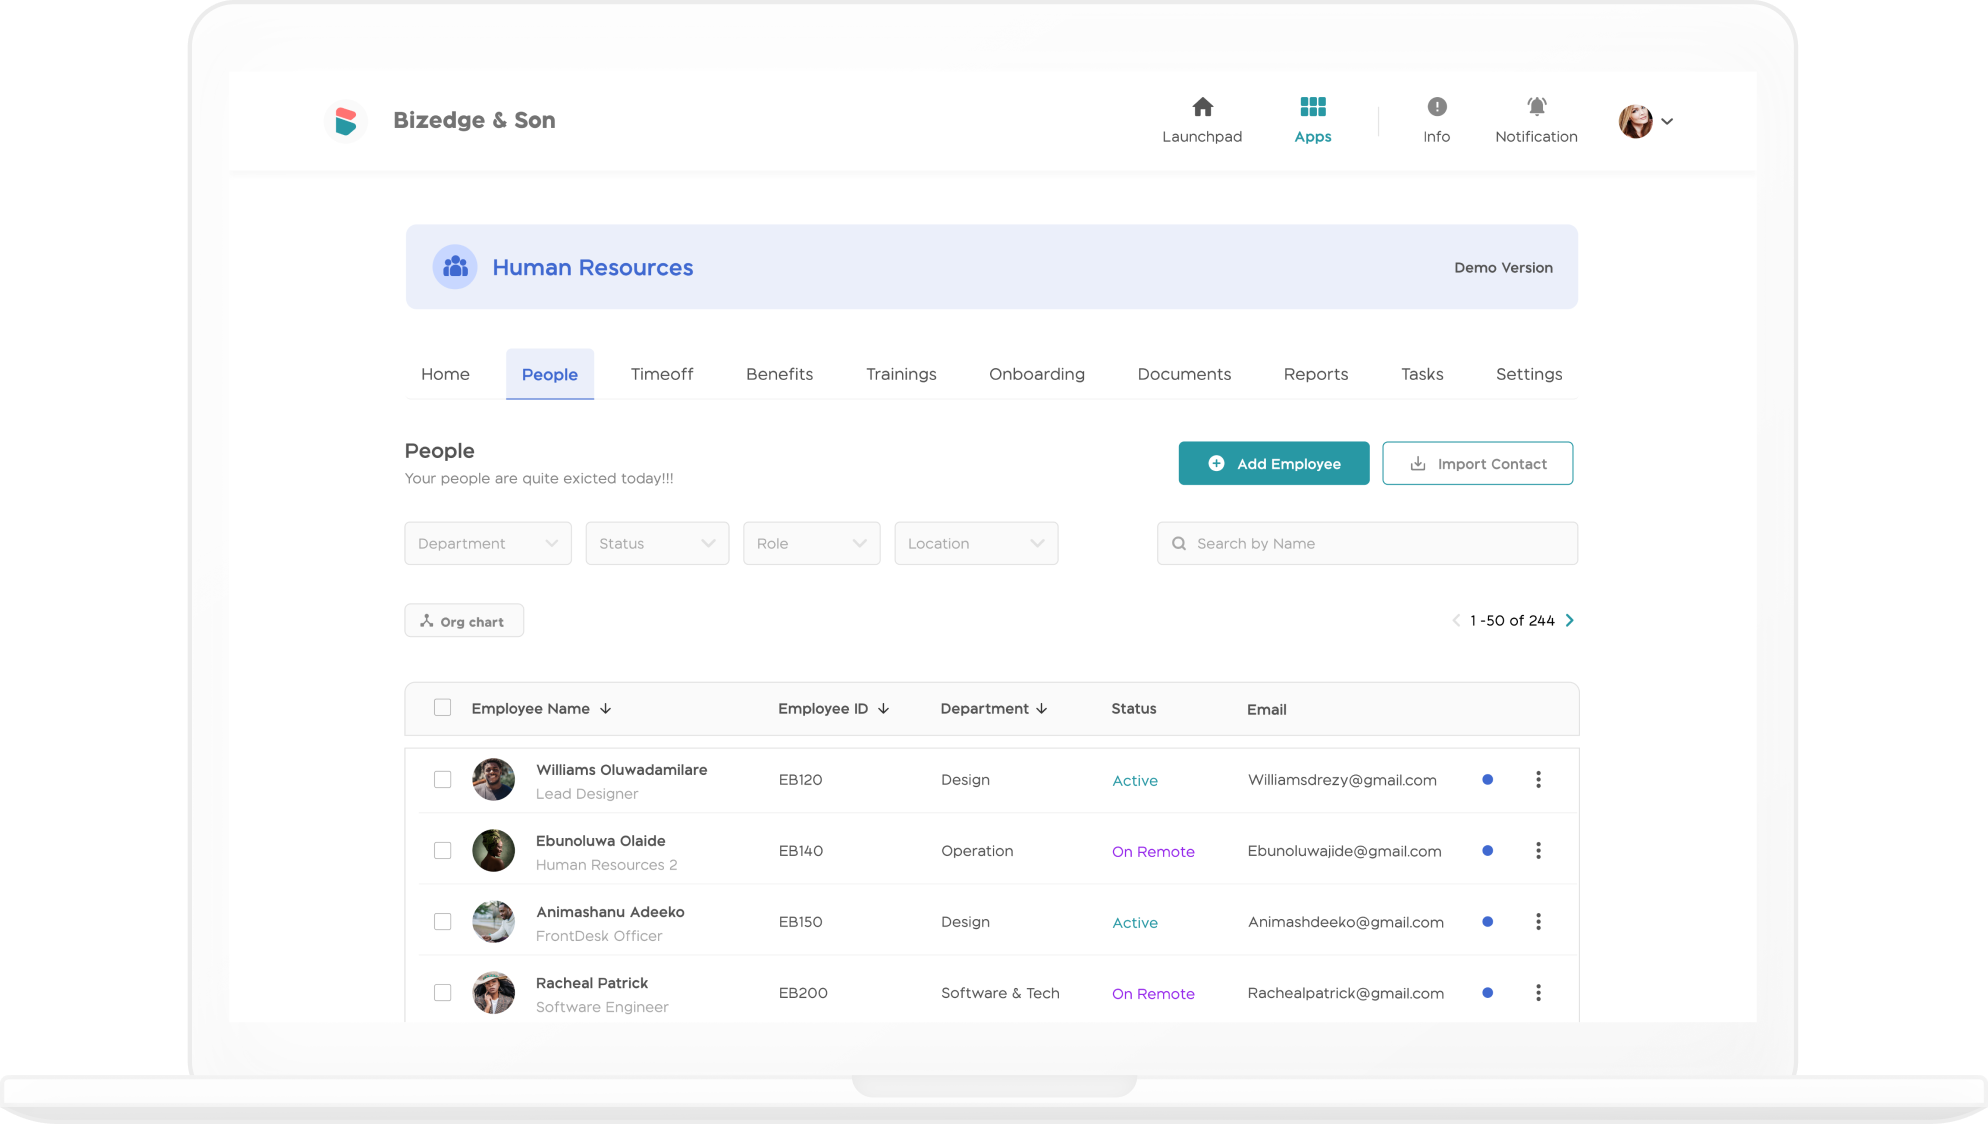
Task: Switch to the Home tab
Action: 445,374
